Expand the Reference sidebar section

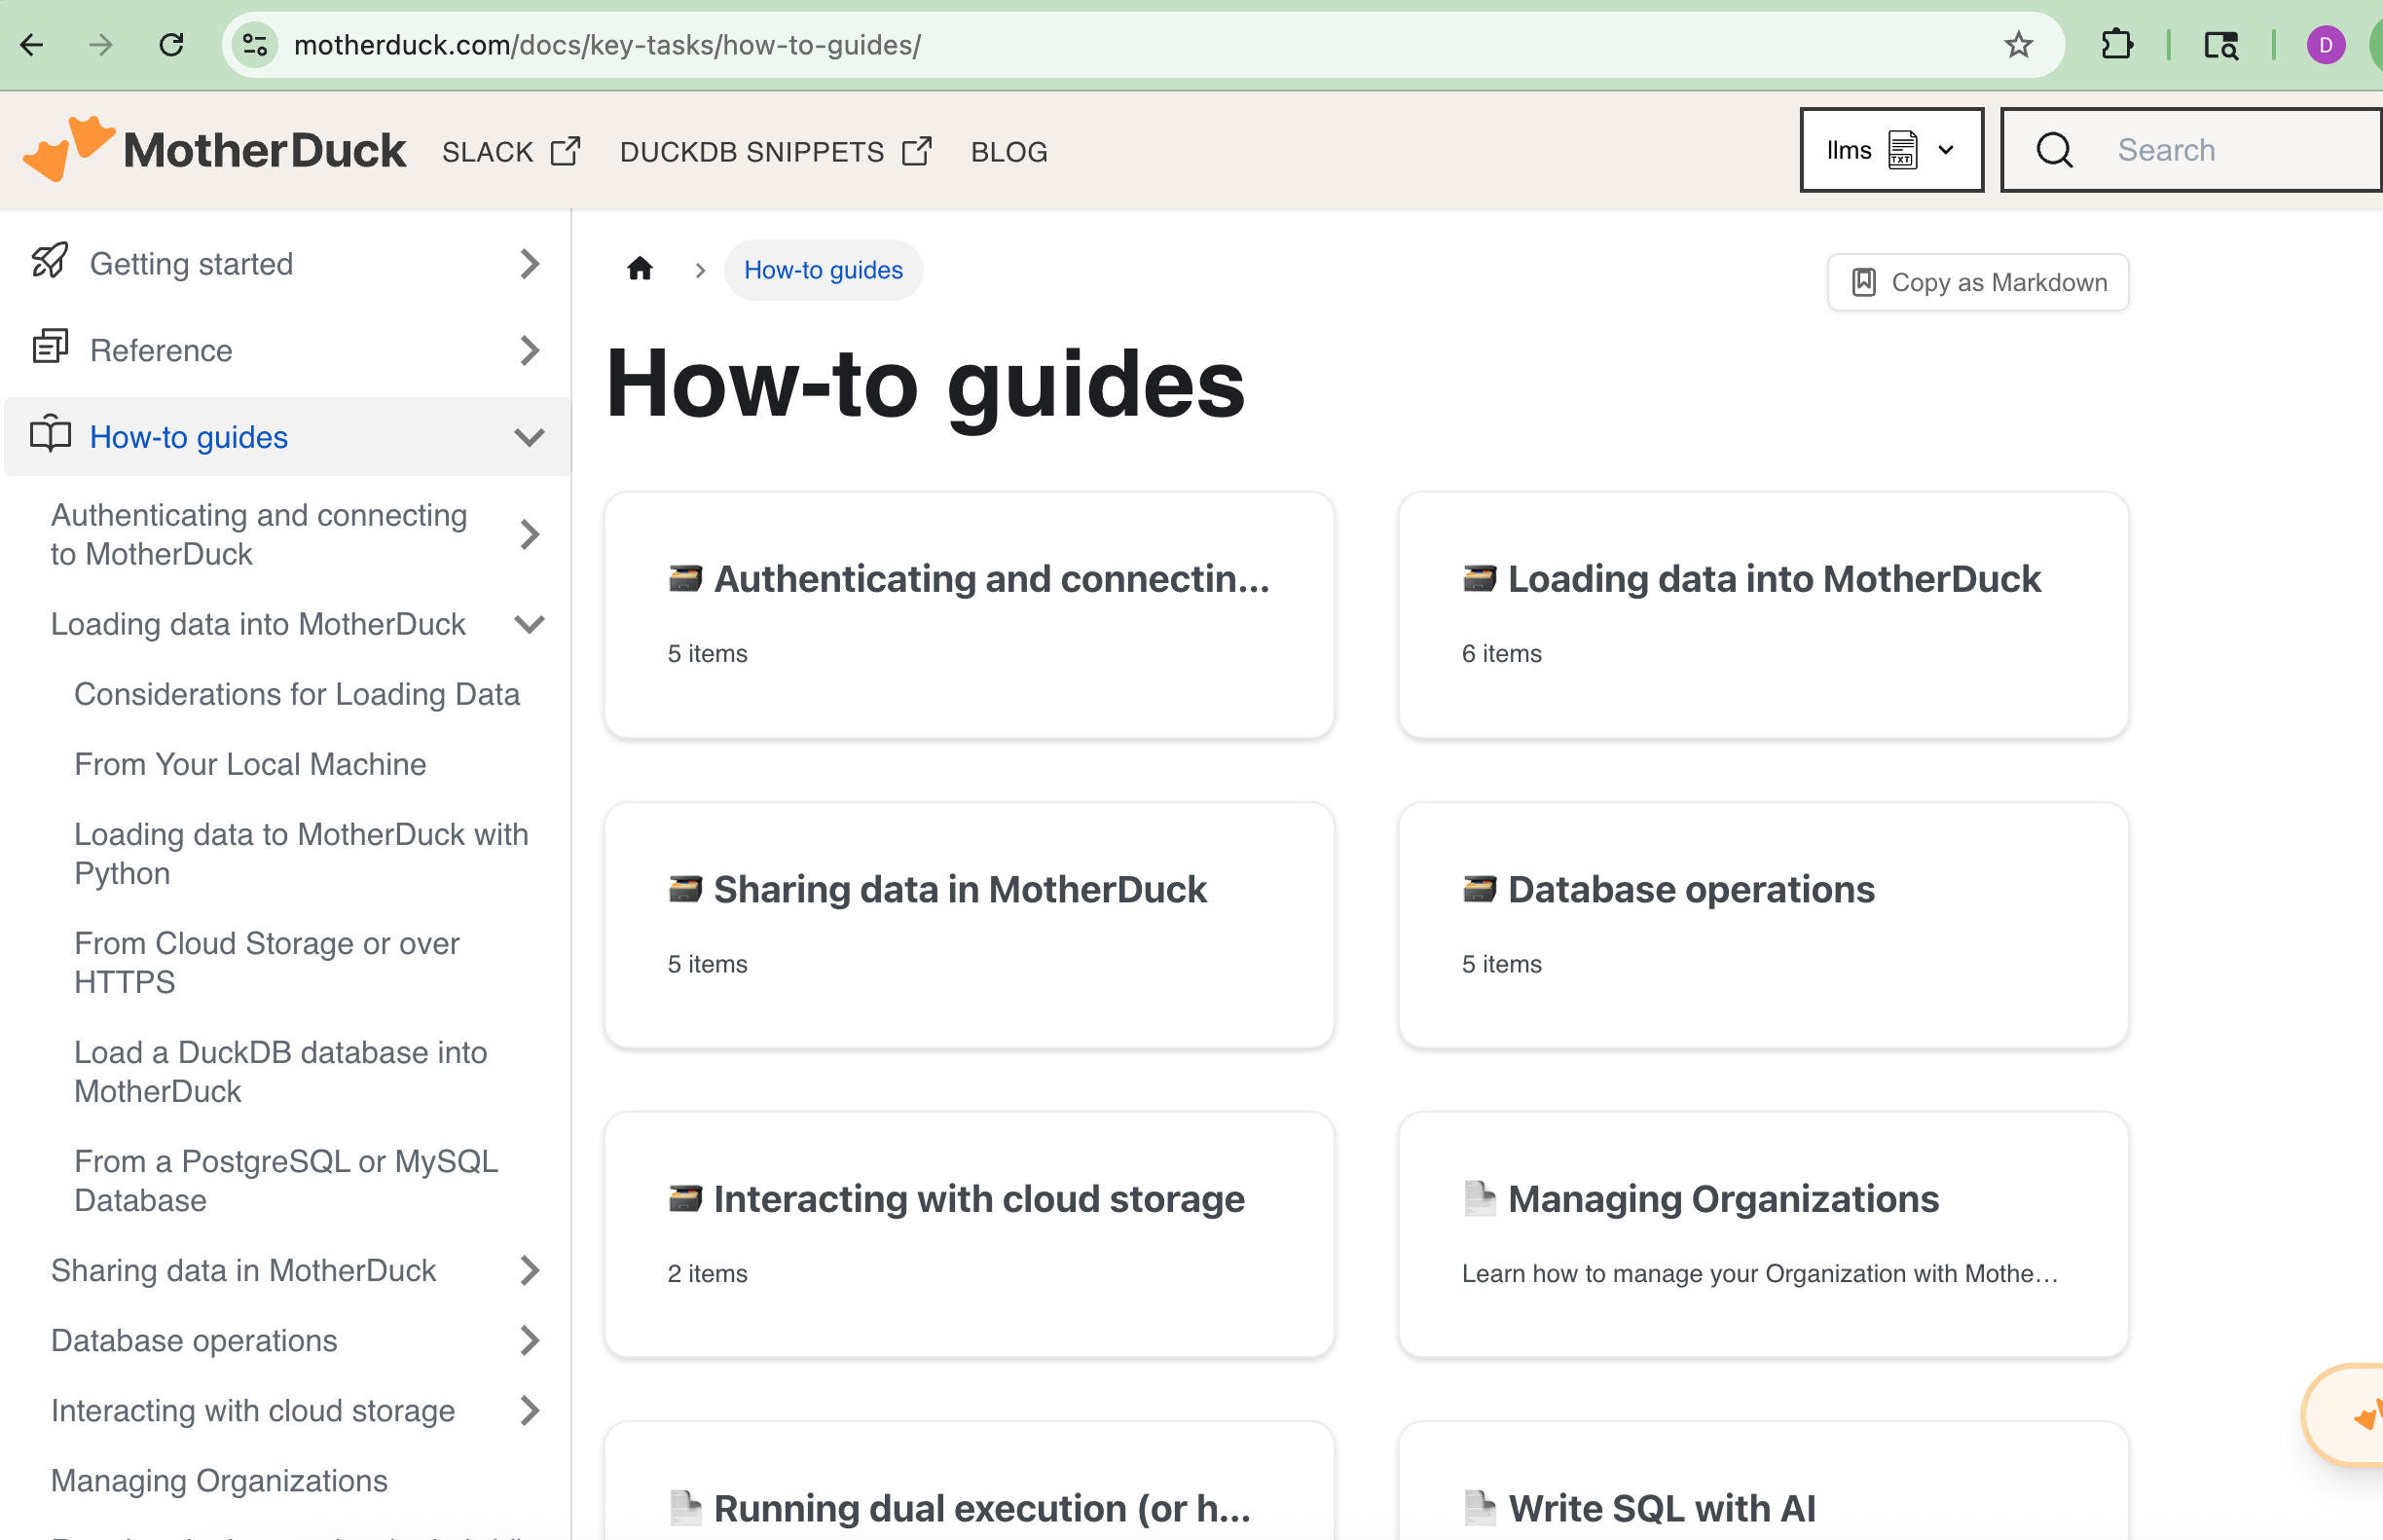pyautogui.click(x=529, y=351)
